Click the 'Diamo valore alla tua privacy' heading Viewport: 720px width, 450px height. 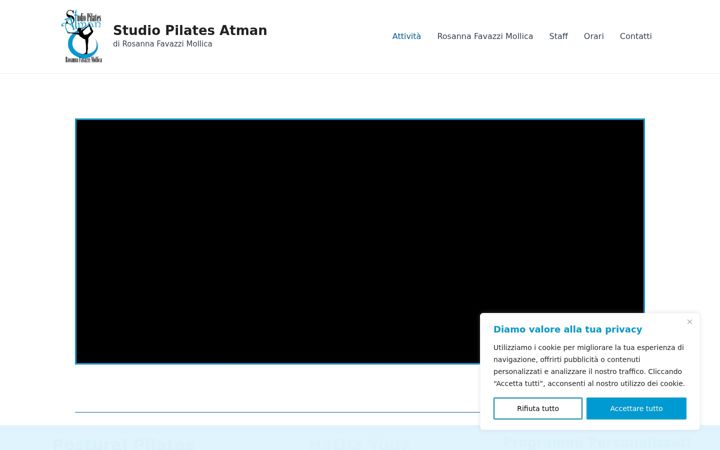[x=568, y=329]
